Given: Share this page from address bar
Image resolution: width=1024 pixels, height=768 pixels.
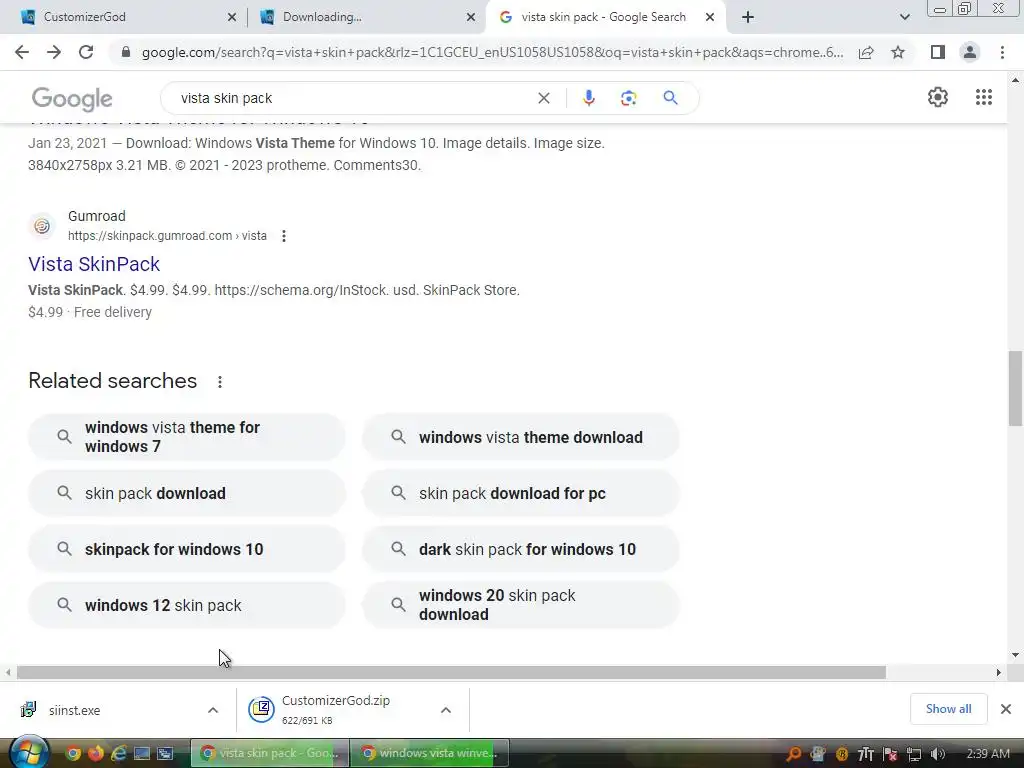Looking at the screenshot, I should [x=866, y=52].
